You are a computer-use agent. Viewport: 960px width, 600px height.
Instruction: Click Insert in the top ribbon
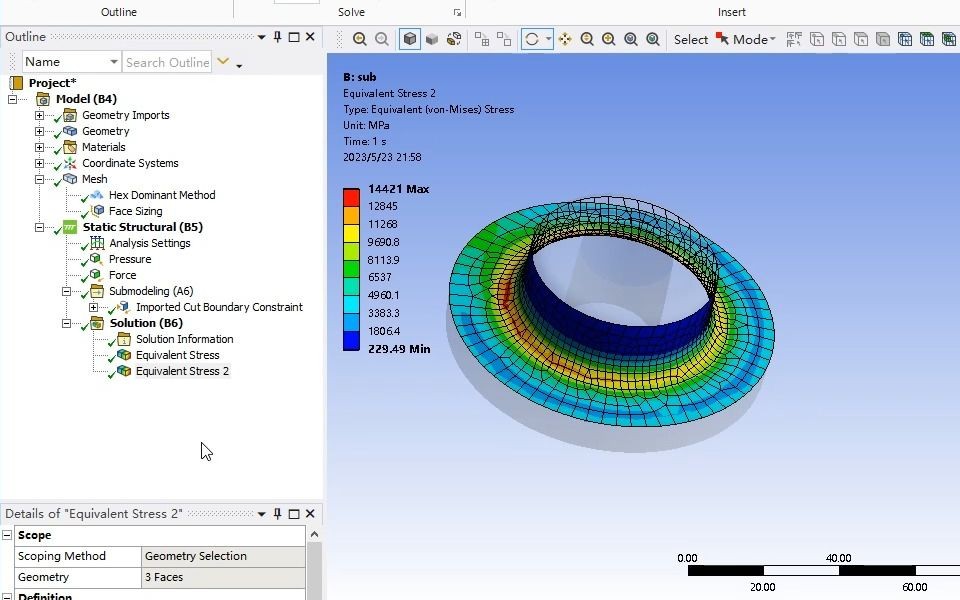731,11
